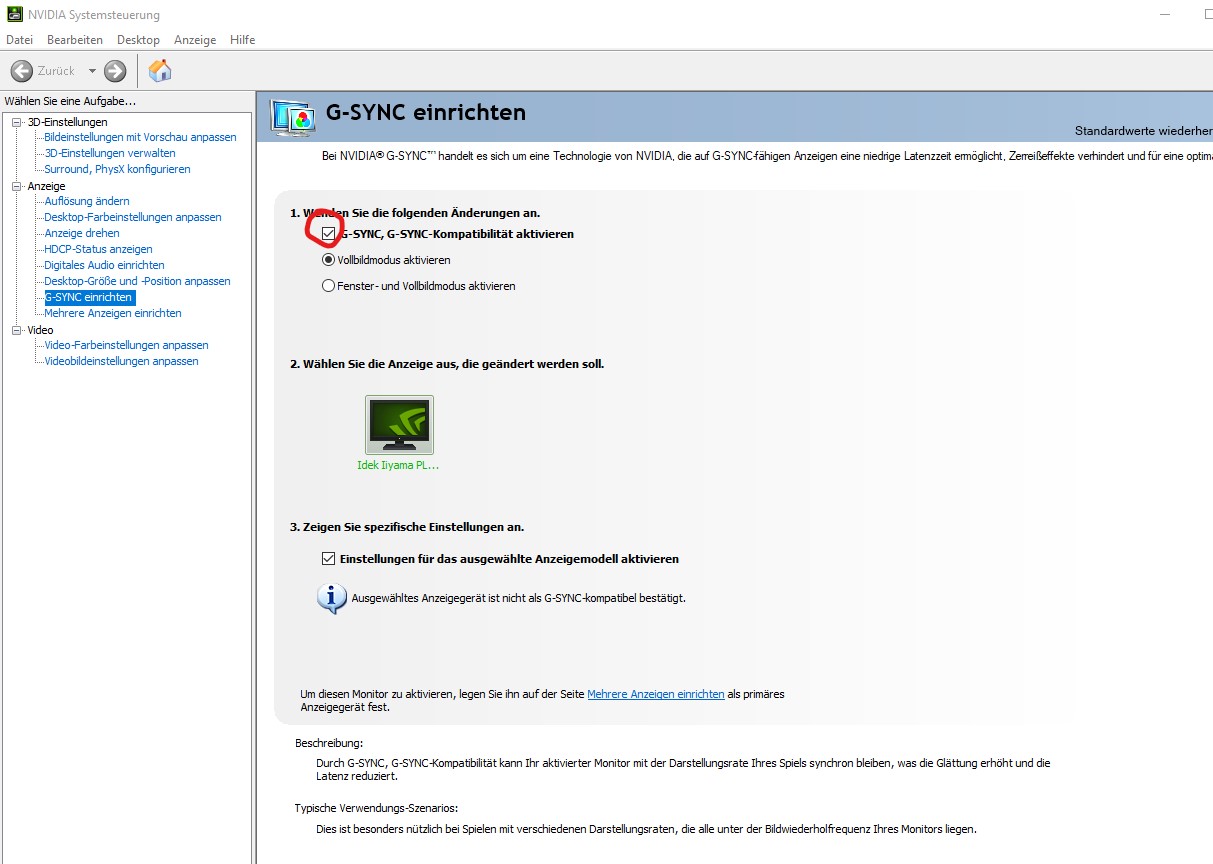Collapse the Anzeige tree node
This screenshot has width=1213, height=864.
click(x=16, y=186)
